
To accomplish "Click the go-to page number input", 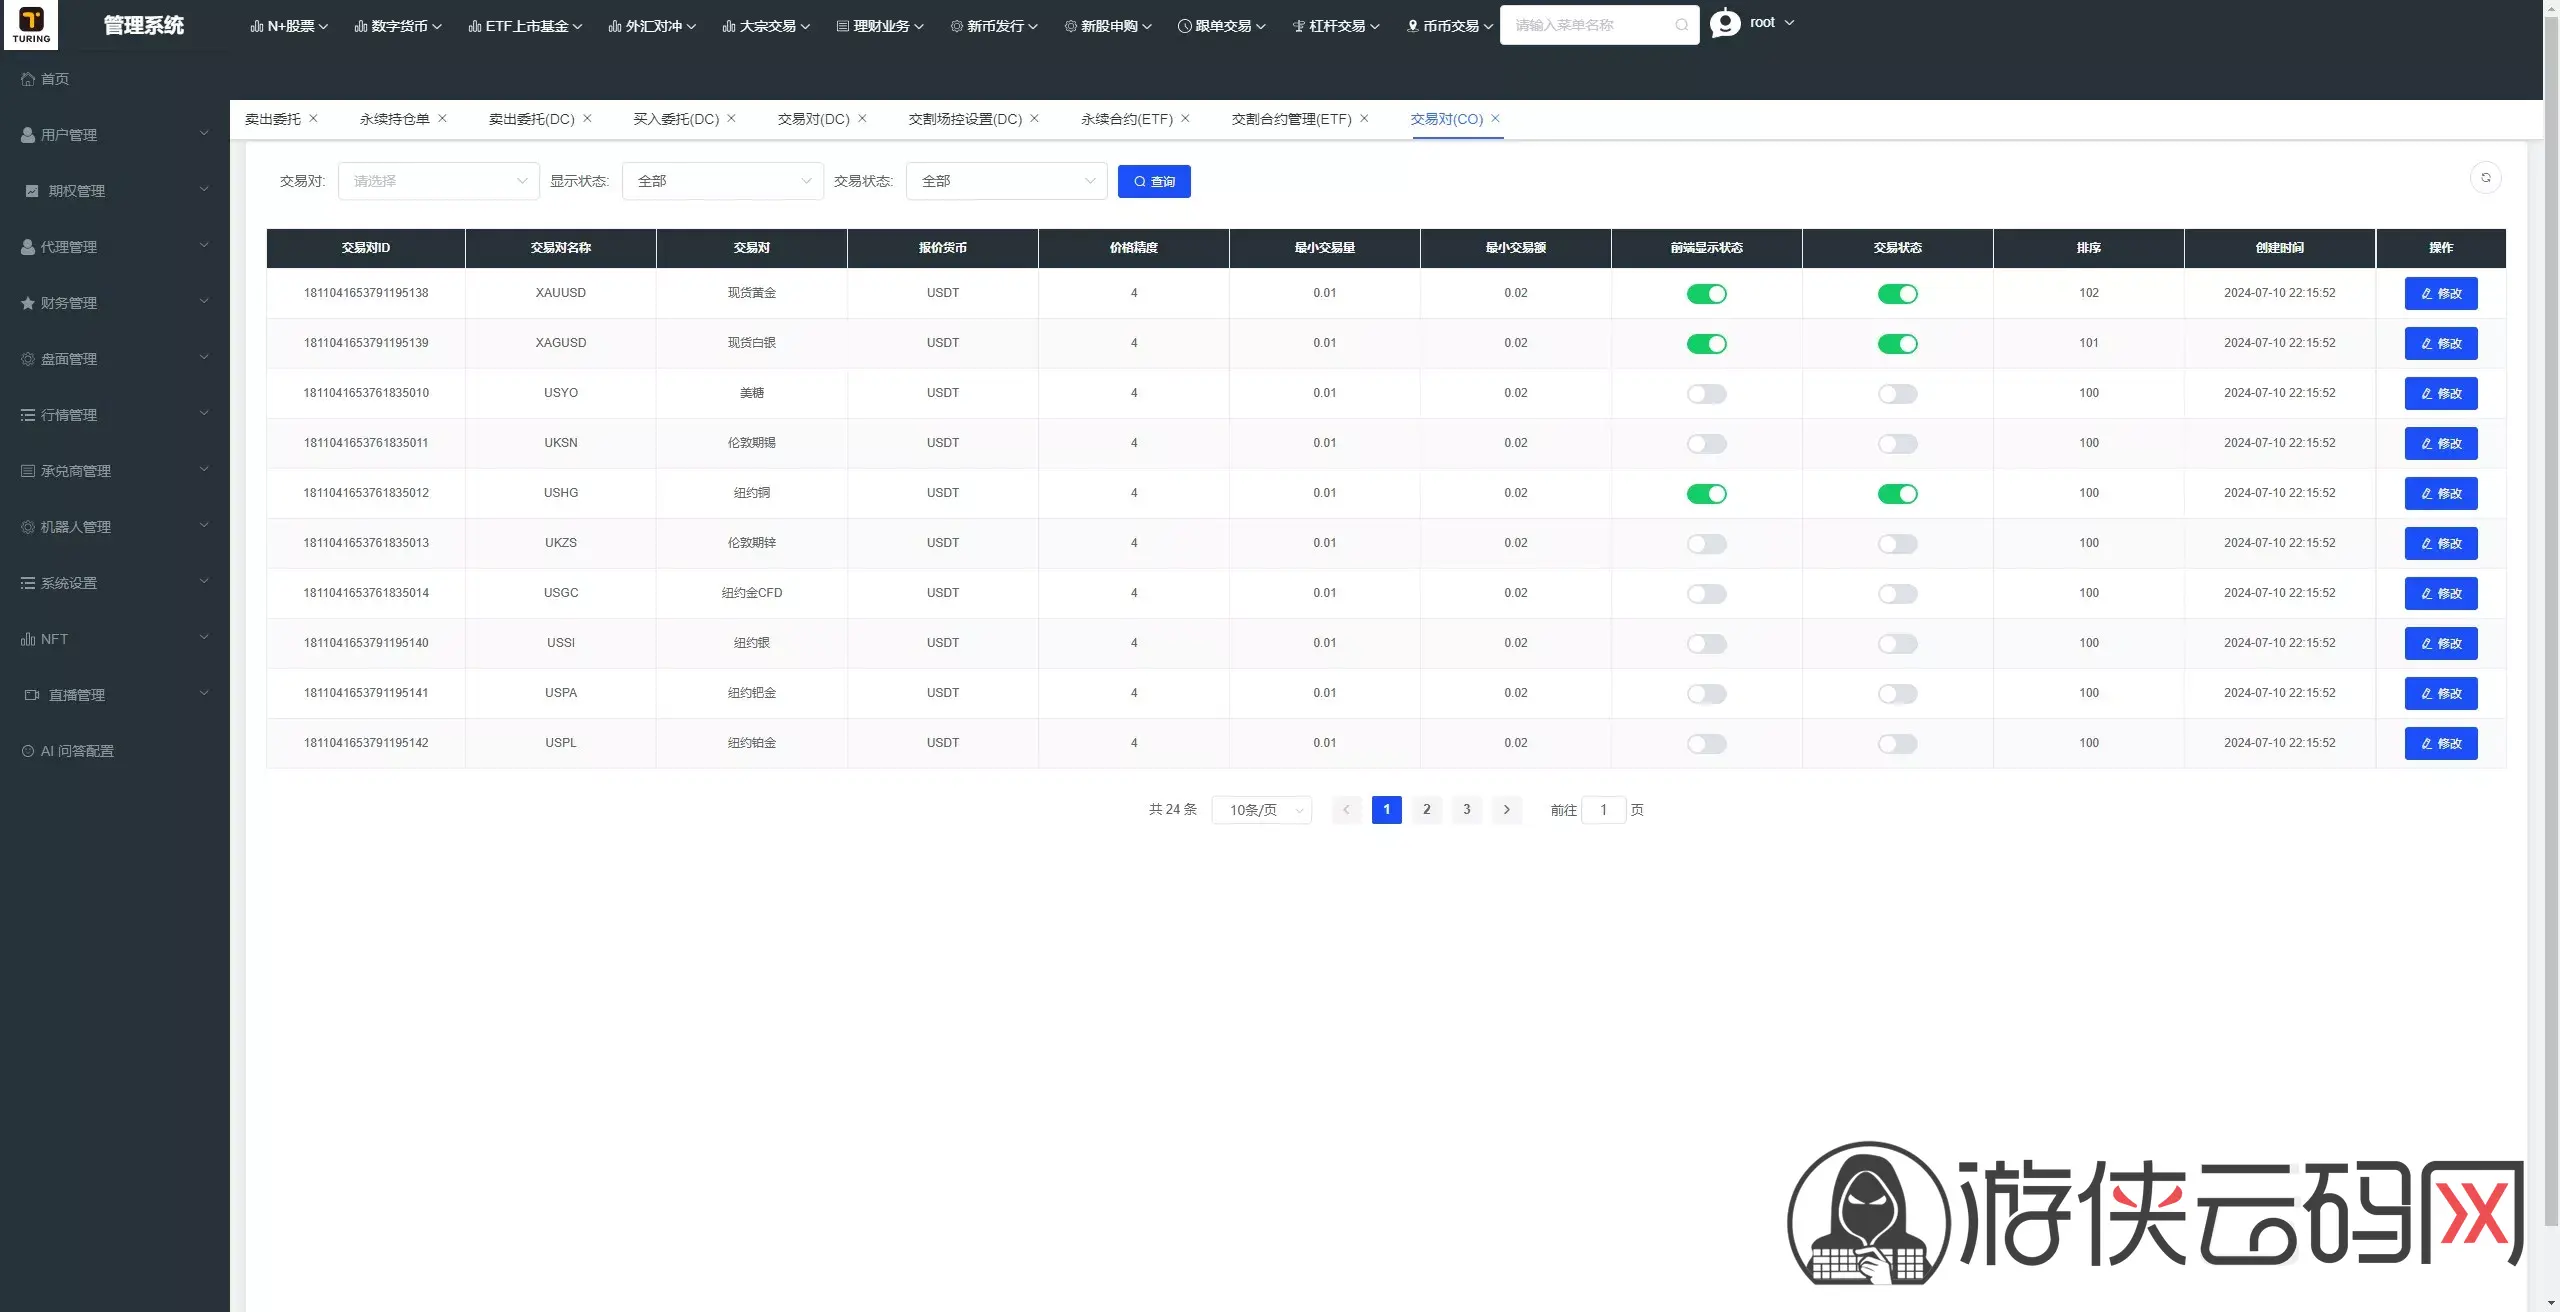I will click(1604, 810).
